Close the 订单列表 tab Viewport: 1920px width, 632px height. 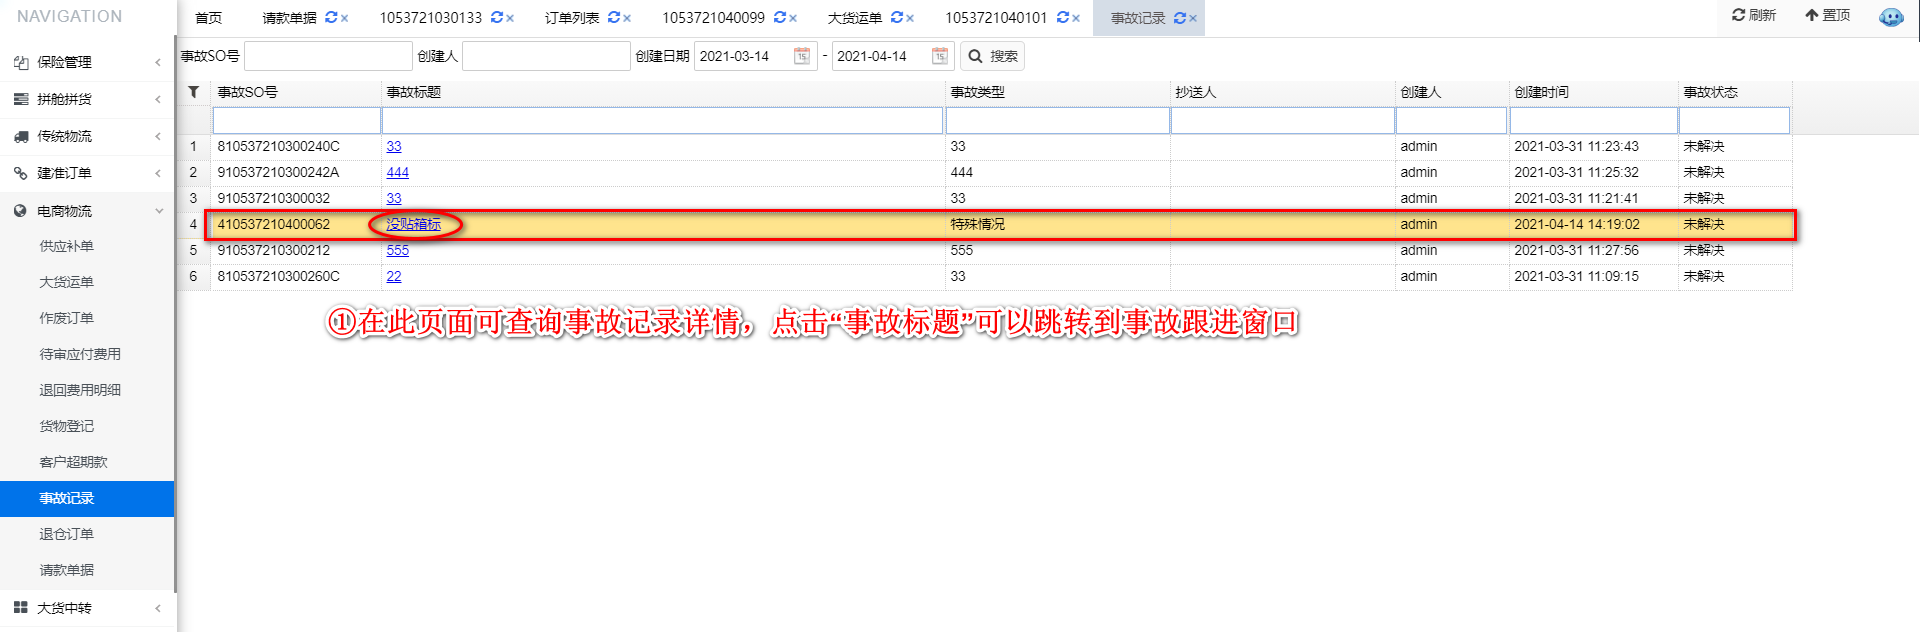click(x=627, y=18)
